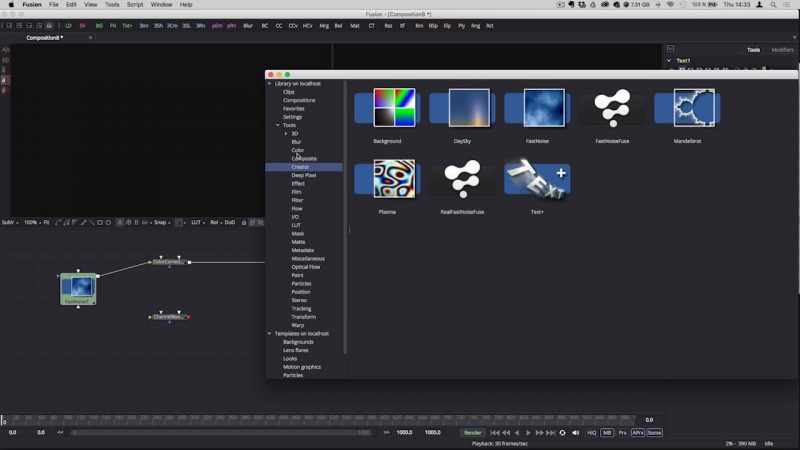Viewport: 800px width, 450px height.
Task: Click the Rct rectangle toolbar shortcut
Action: pos(490,26)
